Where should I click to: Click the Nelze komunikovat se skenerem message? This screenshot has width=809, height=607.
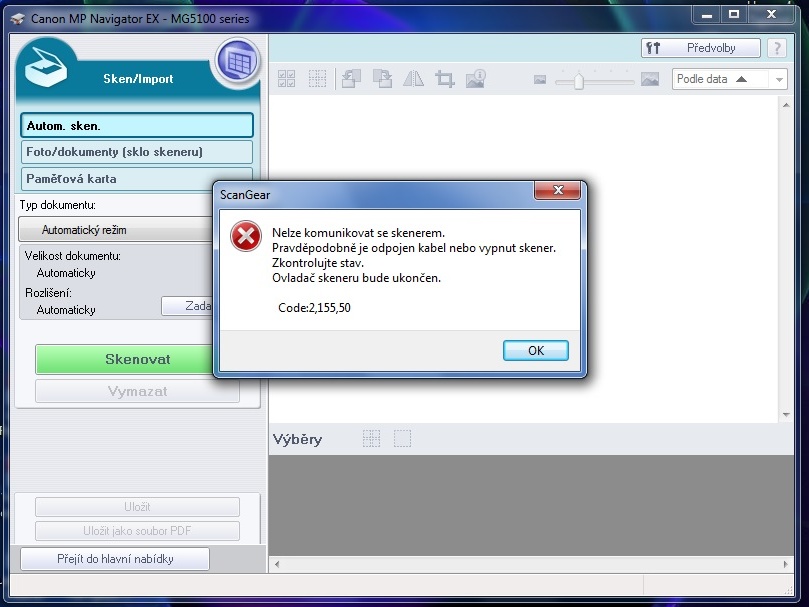358,233
